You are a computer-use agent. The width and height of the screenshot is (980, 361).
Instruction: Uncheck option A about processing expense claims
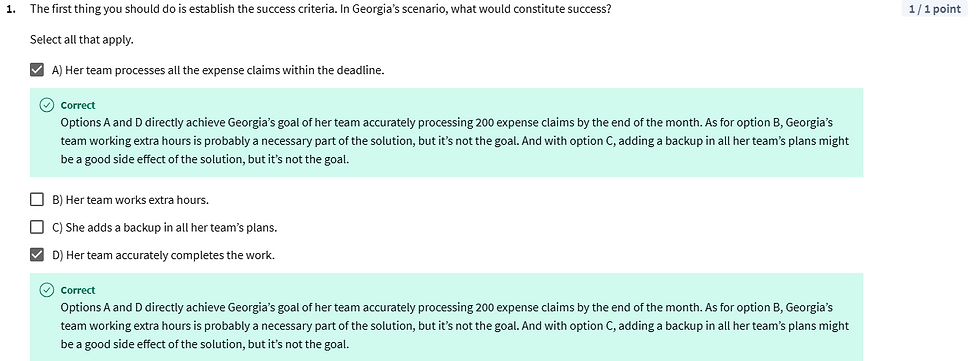[x=37, y=69]
